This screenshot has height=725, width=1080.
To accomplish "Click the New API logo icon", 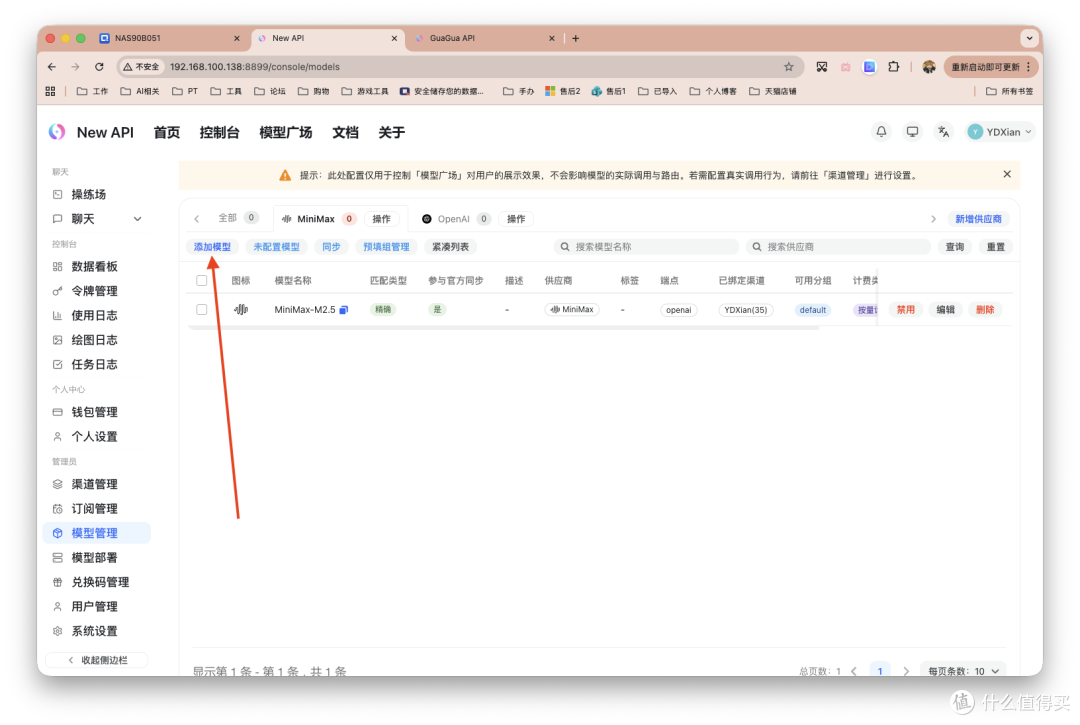I will (57, 132).
